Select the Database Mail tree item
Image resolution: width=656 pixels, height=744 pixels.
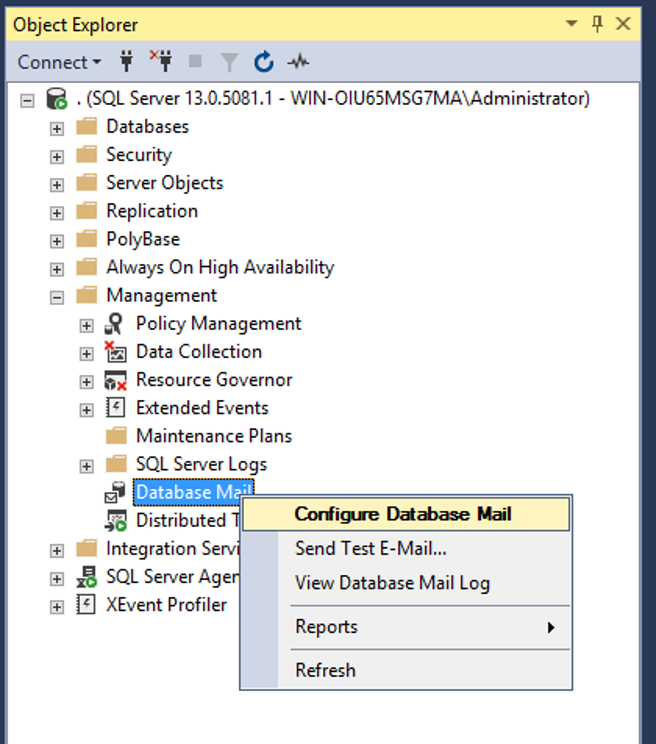tap(194, 492)
